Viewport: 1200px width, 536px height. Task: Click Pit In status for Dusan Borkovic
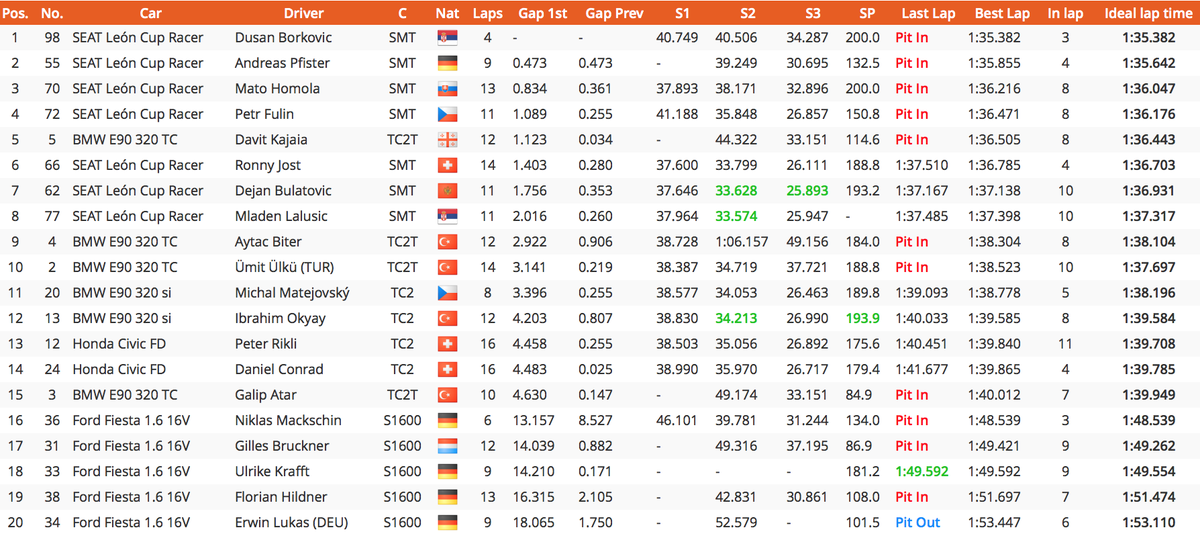[x=911, y=37]
